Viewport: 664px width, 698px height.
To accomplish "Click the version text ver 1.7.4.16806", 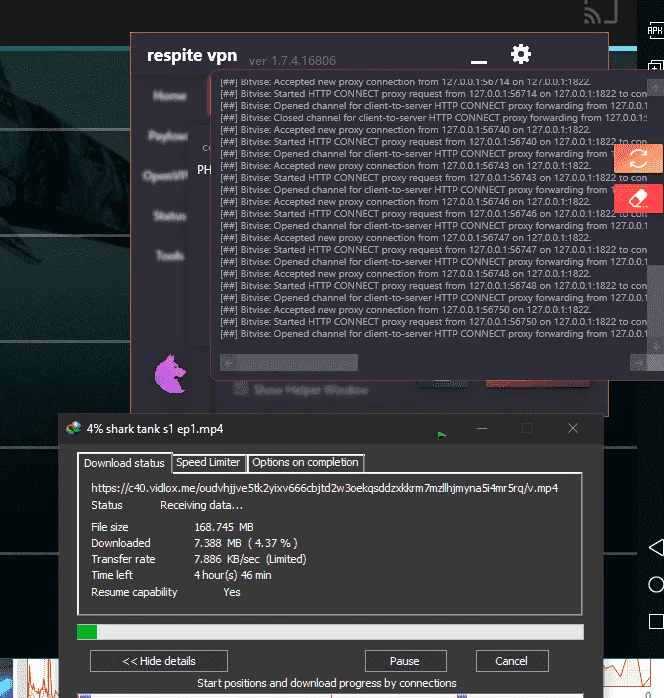I will click(292, 61).
